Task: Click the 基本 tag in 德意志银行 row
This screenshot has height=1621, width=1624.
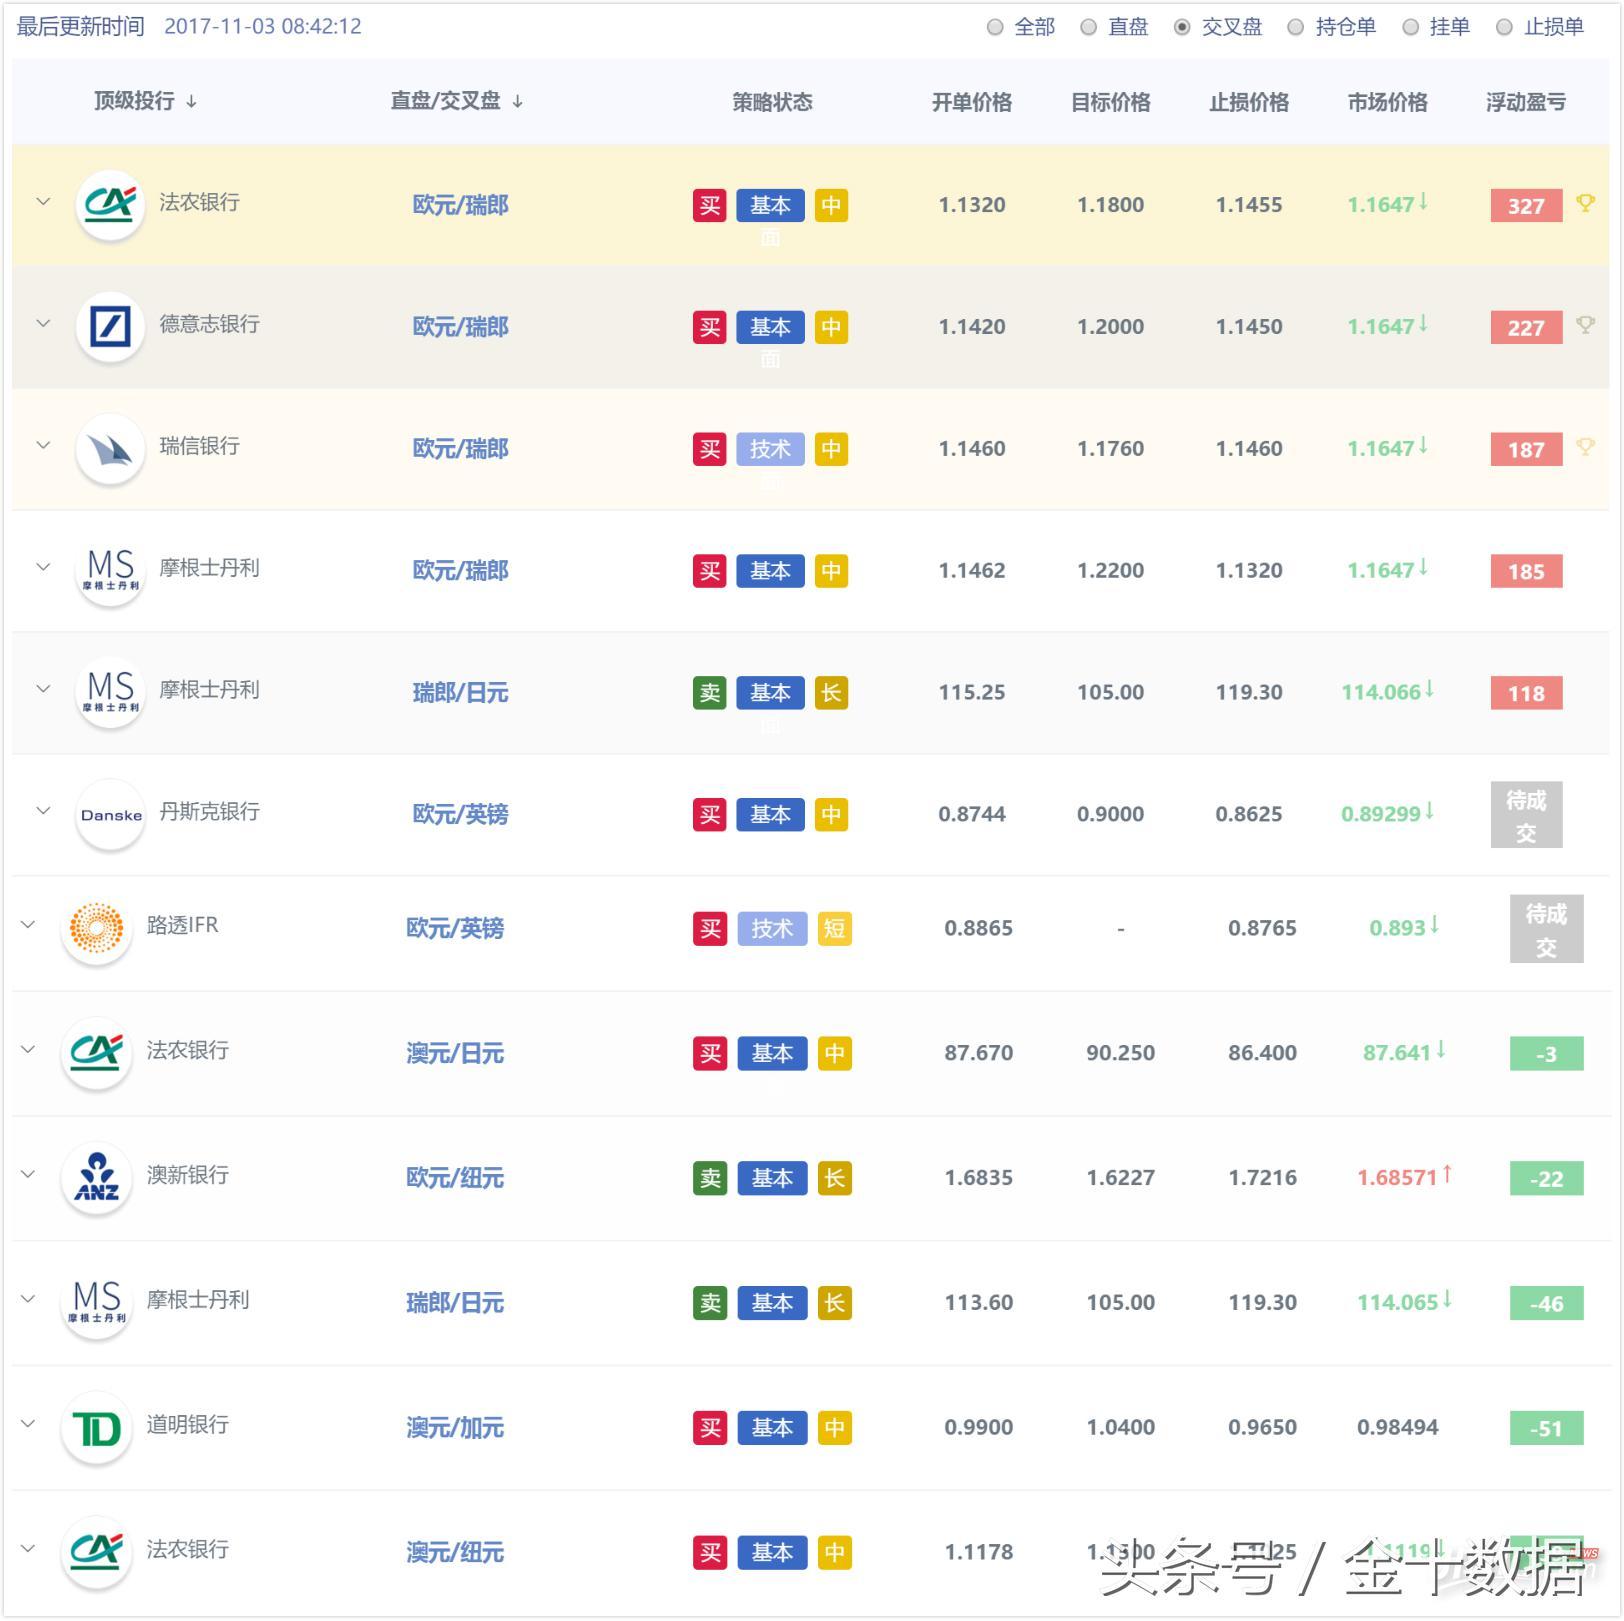Action: point(770,327)
